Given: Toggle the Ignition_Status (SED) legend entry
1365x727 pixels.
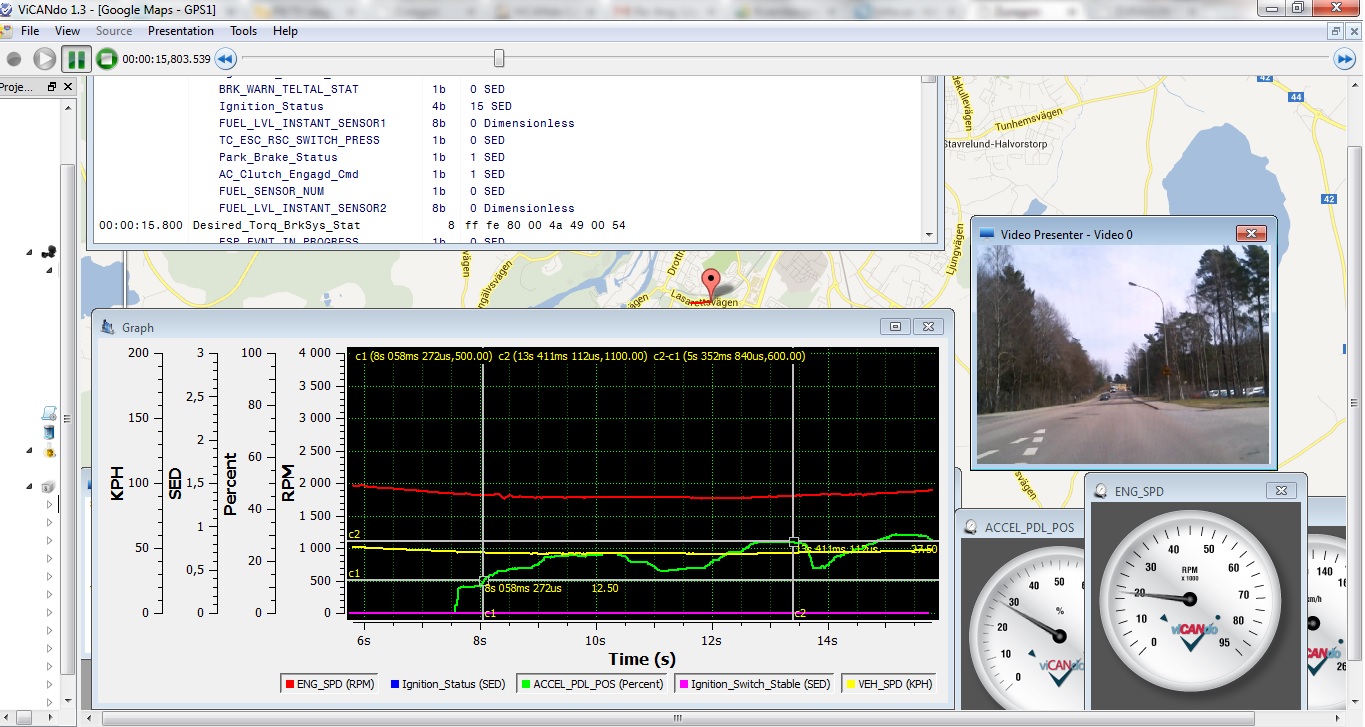Looking at the screenshot, I should click(447, 684).
